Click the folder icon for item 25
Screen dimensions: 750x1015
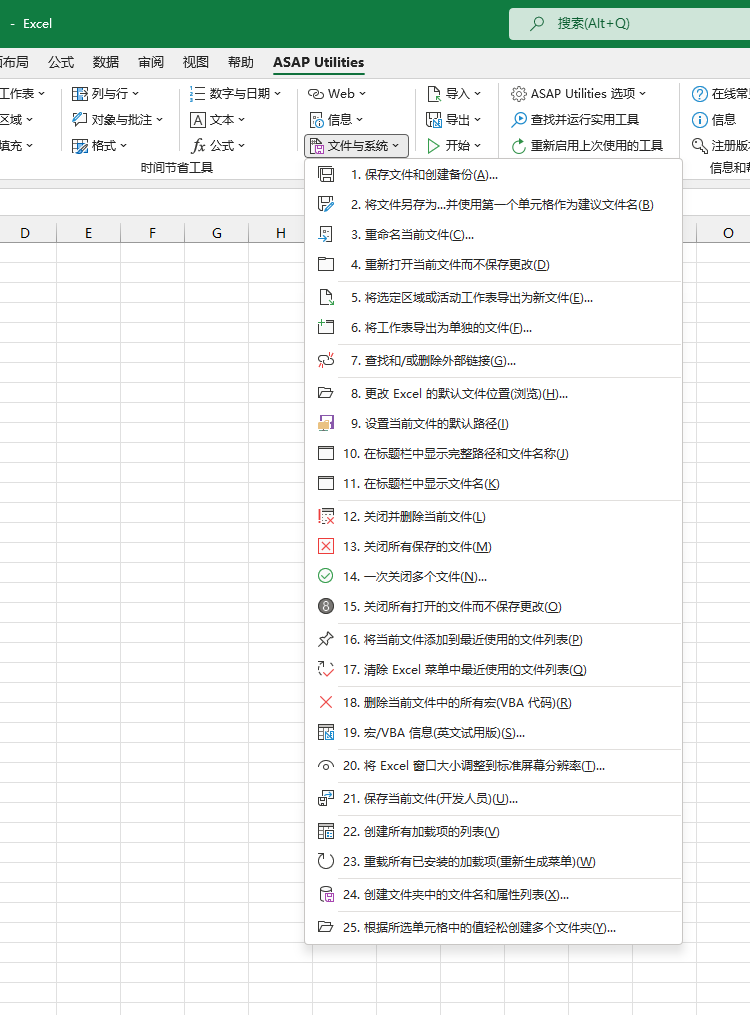326,927
